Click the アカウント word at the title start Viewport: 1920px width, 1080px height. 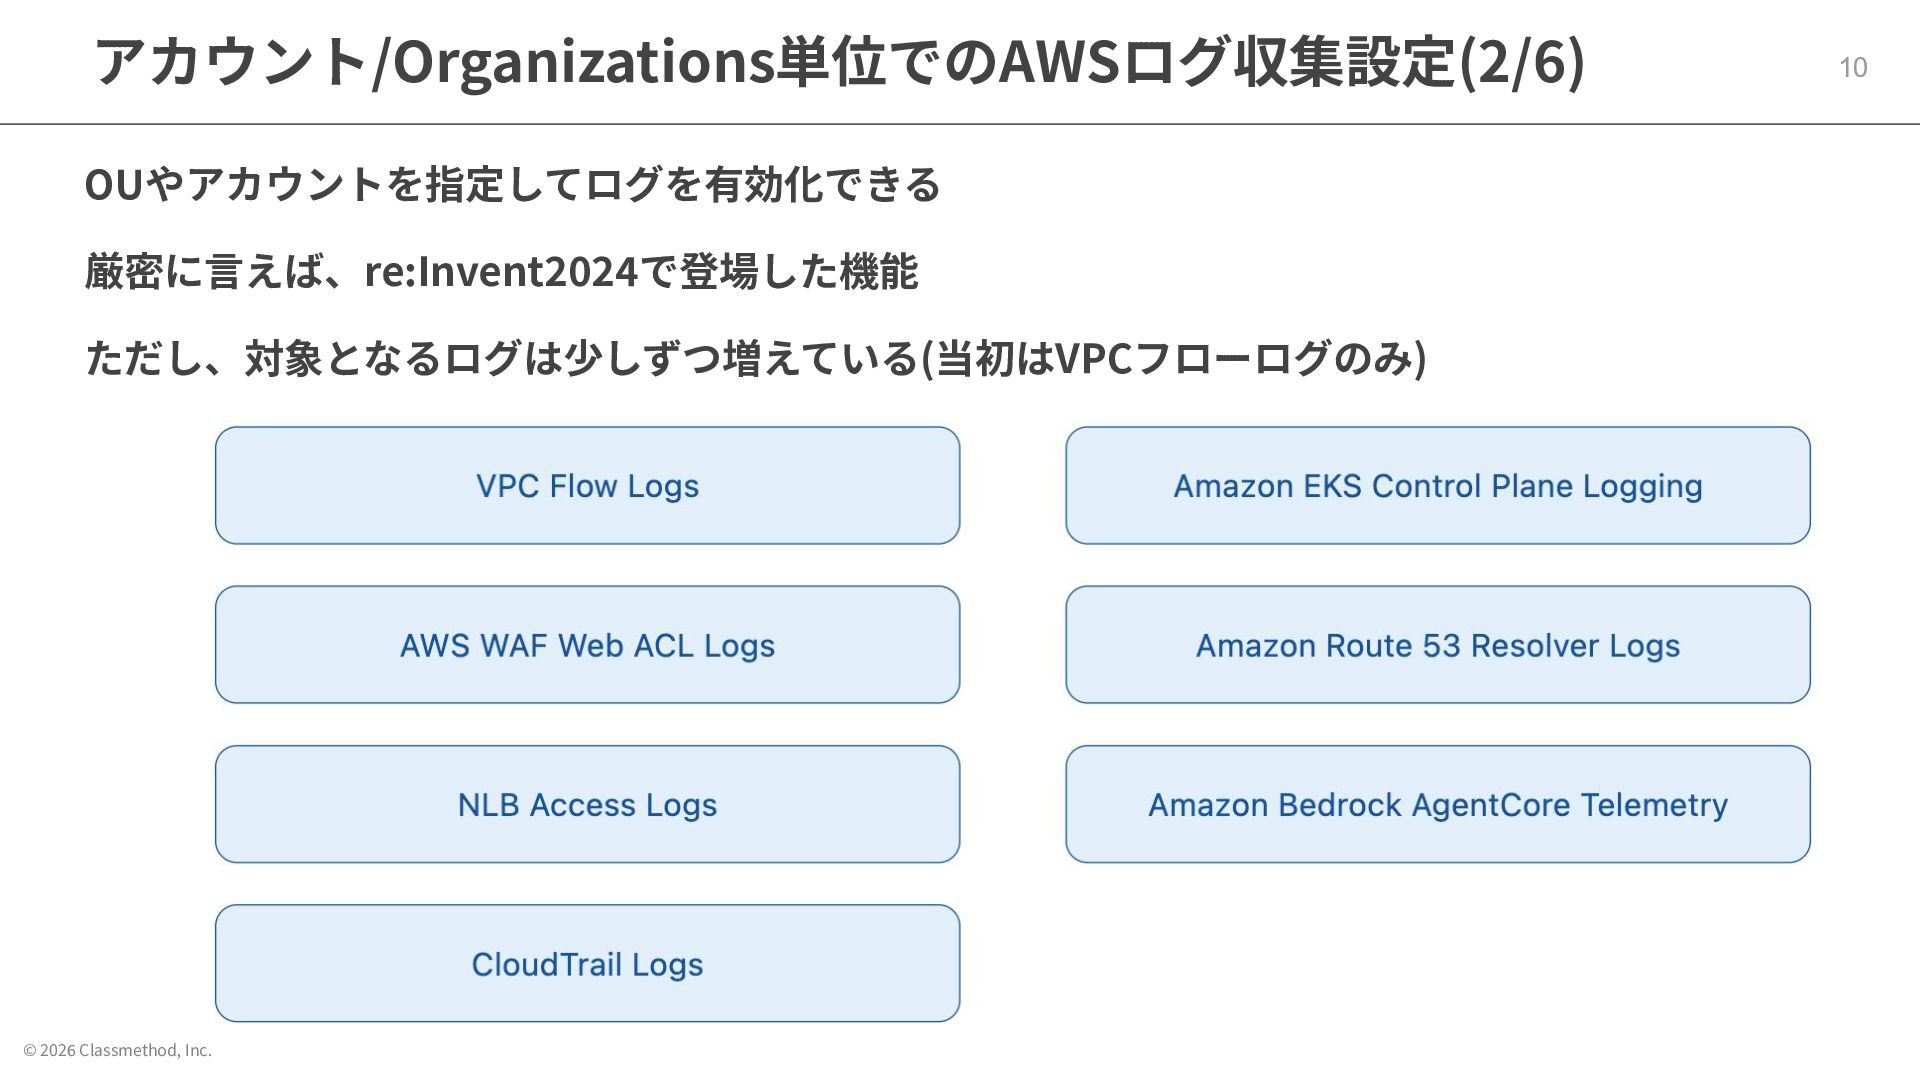point(230,62)
